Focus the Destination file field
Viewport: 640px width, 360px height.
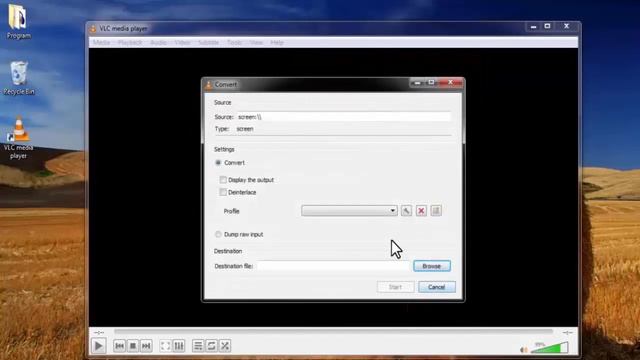point(333,266)
